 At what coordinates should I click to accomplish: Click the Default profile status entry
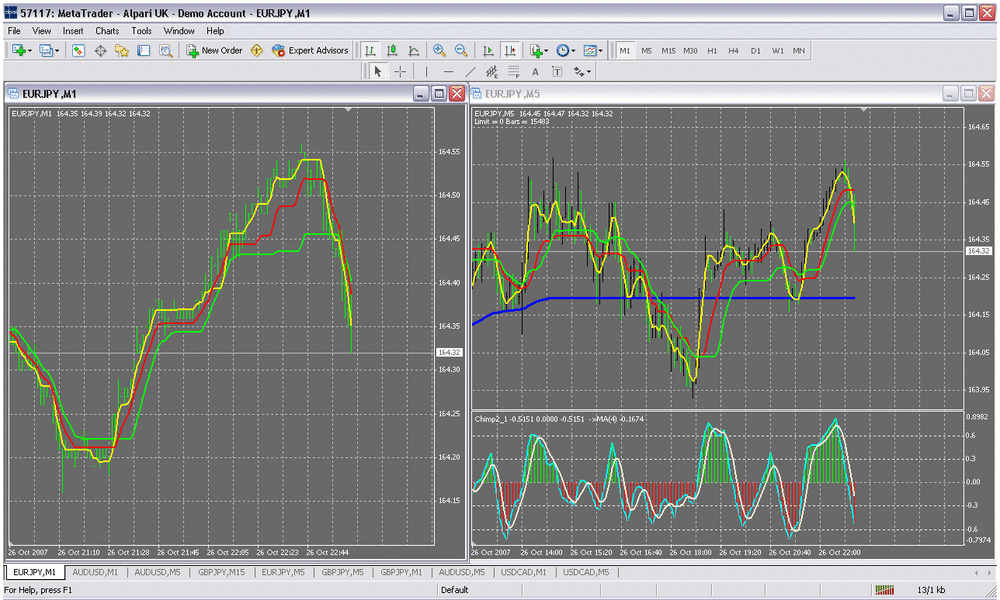[x=455, y=590]
